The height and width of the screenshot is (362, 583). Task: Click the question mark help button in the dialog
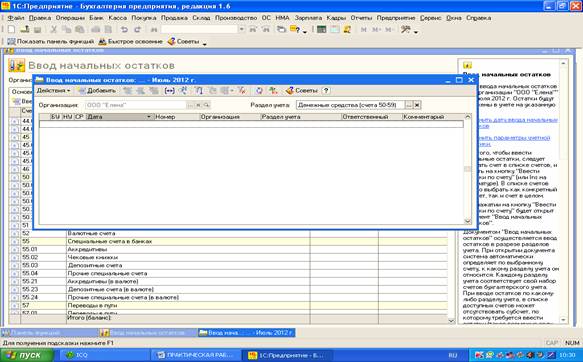click(x=326, y=91)
